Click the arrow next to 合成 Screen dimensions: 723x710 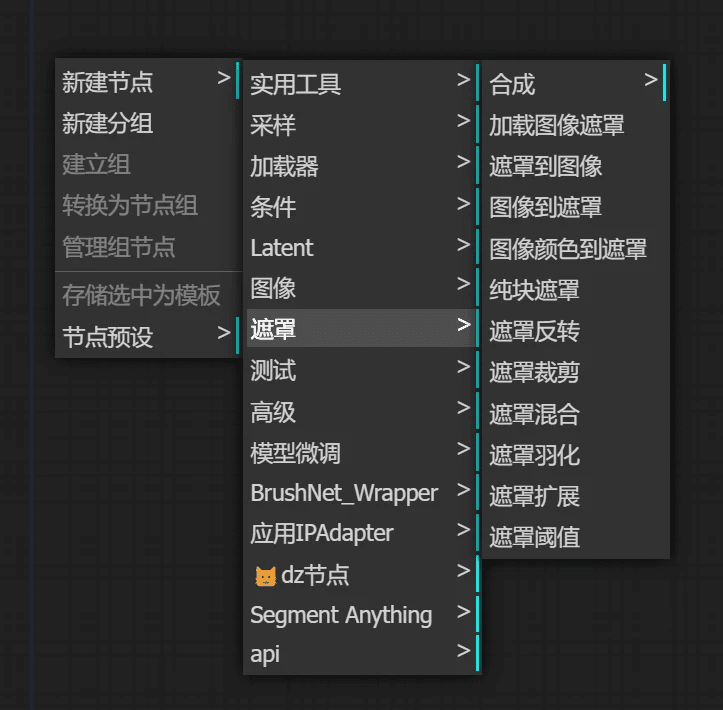click(651, 80)
